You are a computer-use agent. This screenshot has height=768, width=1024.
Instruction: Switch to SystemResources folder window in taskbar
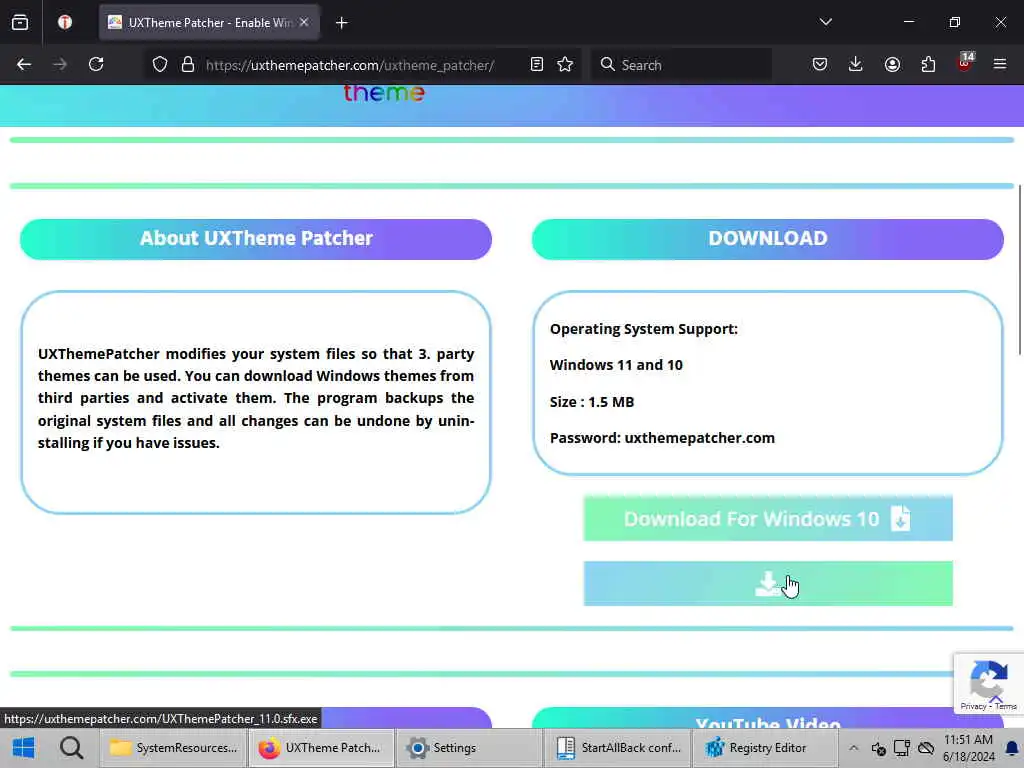click(174, 748)
